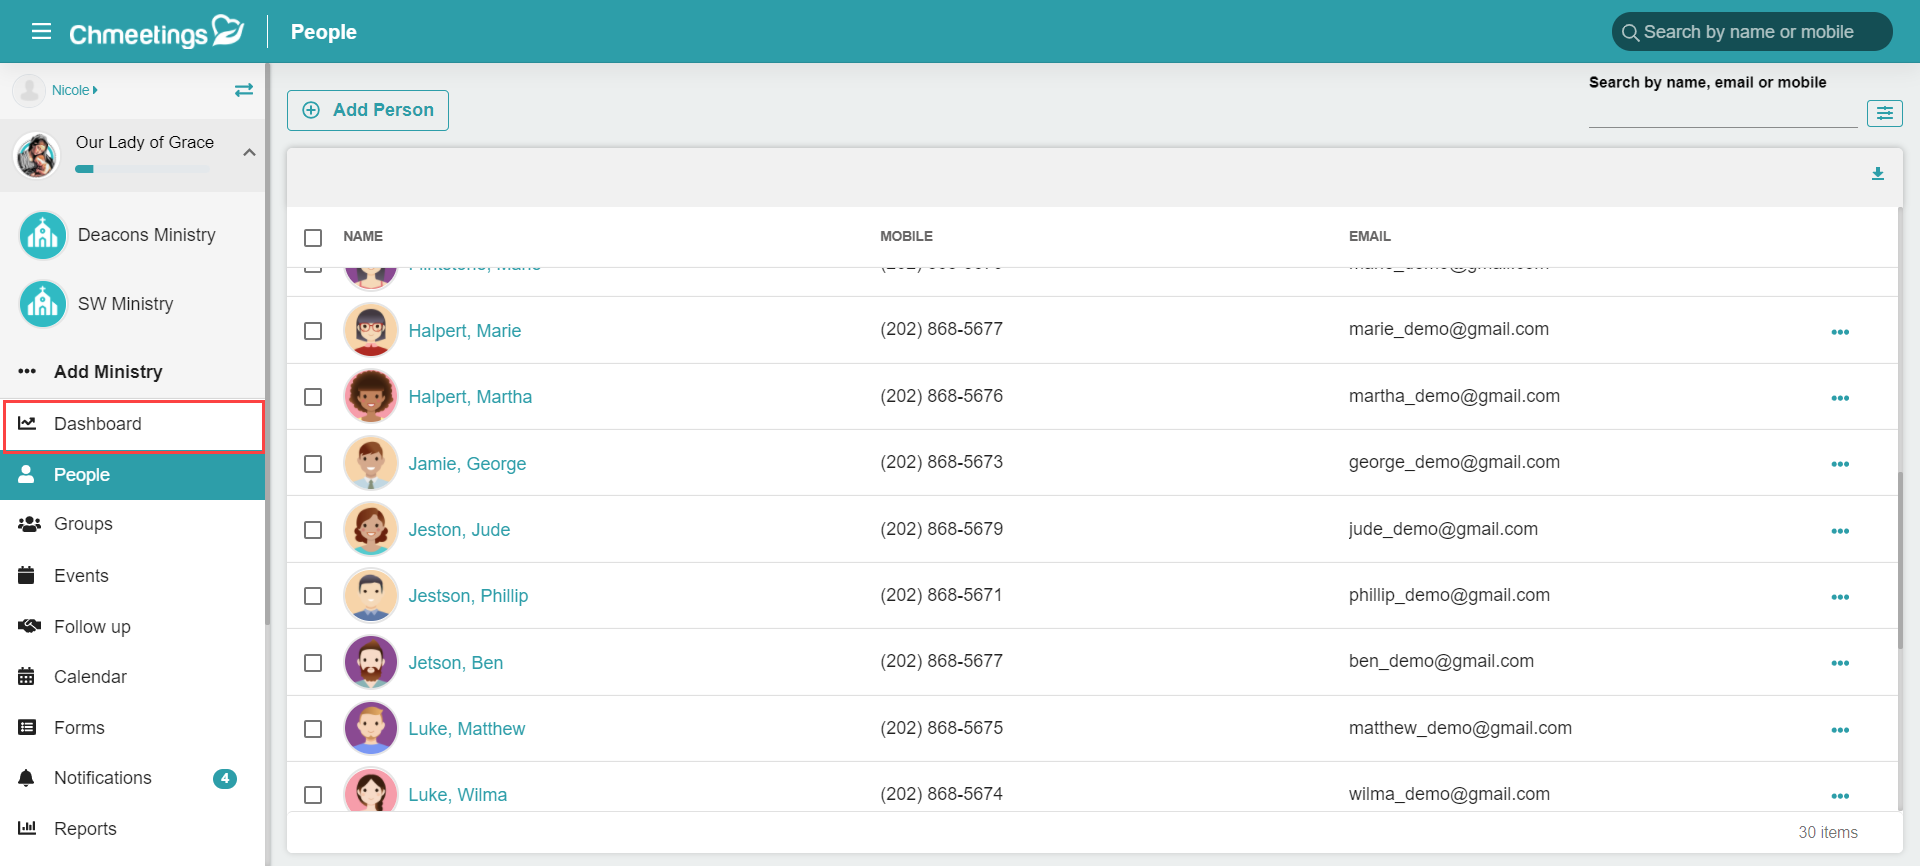This screenshot has height=866, width=1920.
Task: Click the search magnifier icon in header
Action: [x=1630, y=32]
